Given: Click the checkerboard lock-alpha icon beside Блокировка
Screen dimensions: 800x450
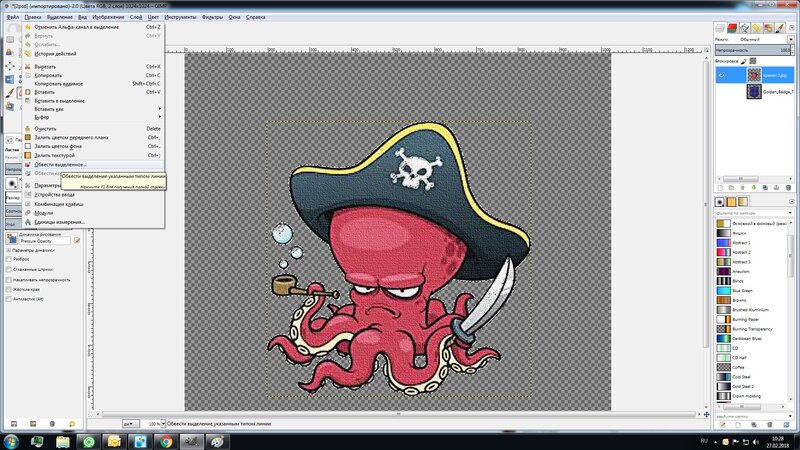Looking at the screenshot, I should tap(753, 61).
